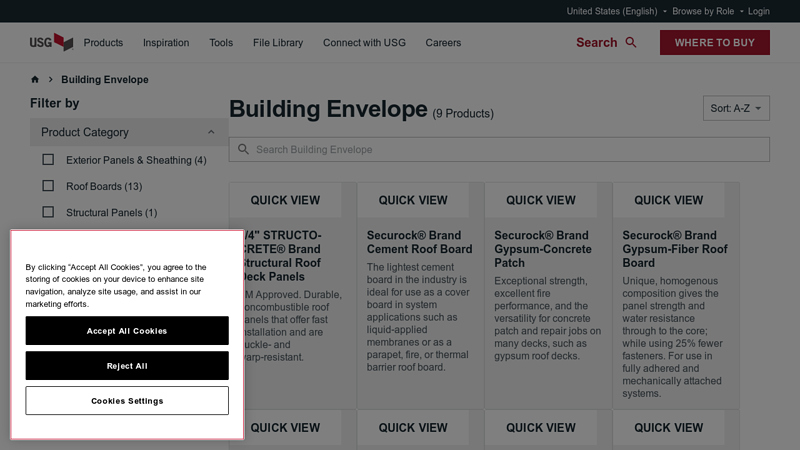This screenshot has height=450, width=800.
Task: Quick view Securock Gypsum-Concrete Patch
Action: pos(541,200)
